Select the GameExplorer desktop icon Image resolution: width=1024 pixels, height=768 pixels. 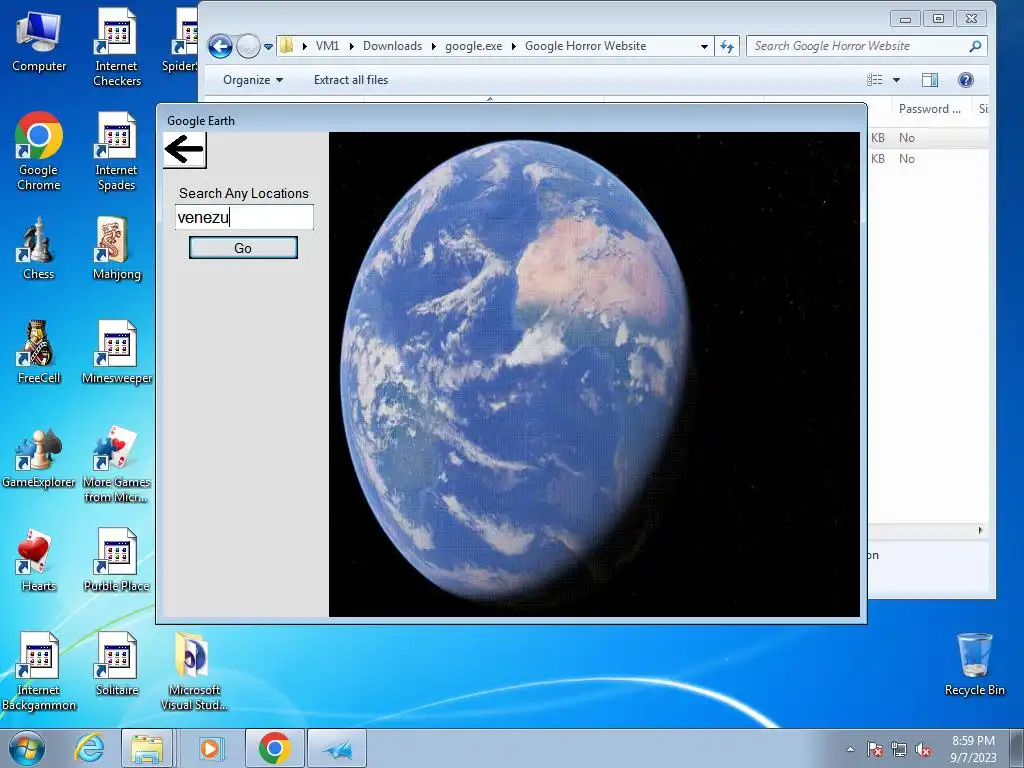39,457
